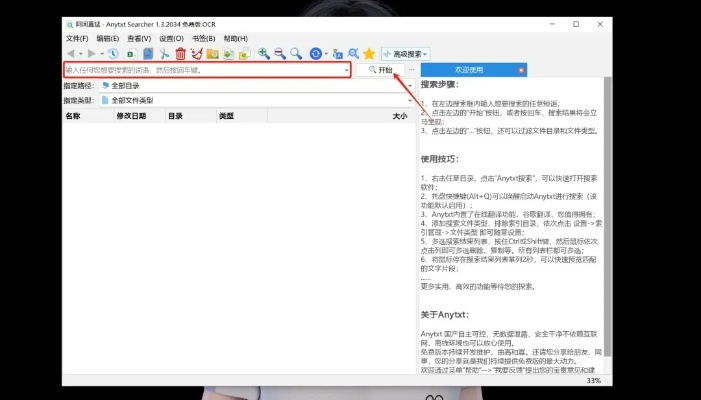
Task: Sort results by 修改日期 column header
Action: (x=131, y=116)
